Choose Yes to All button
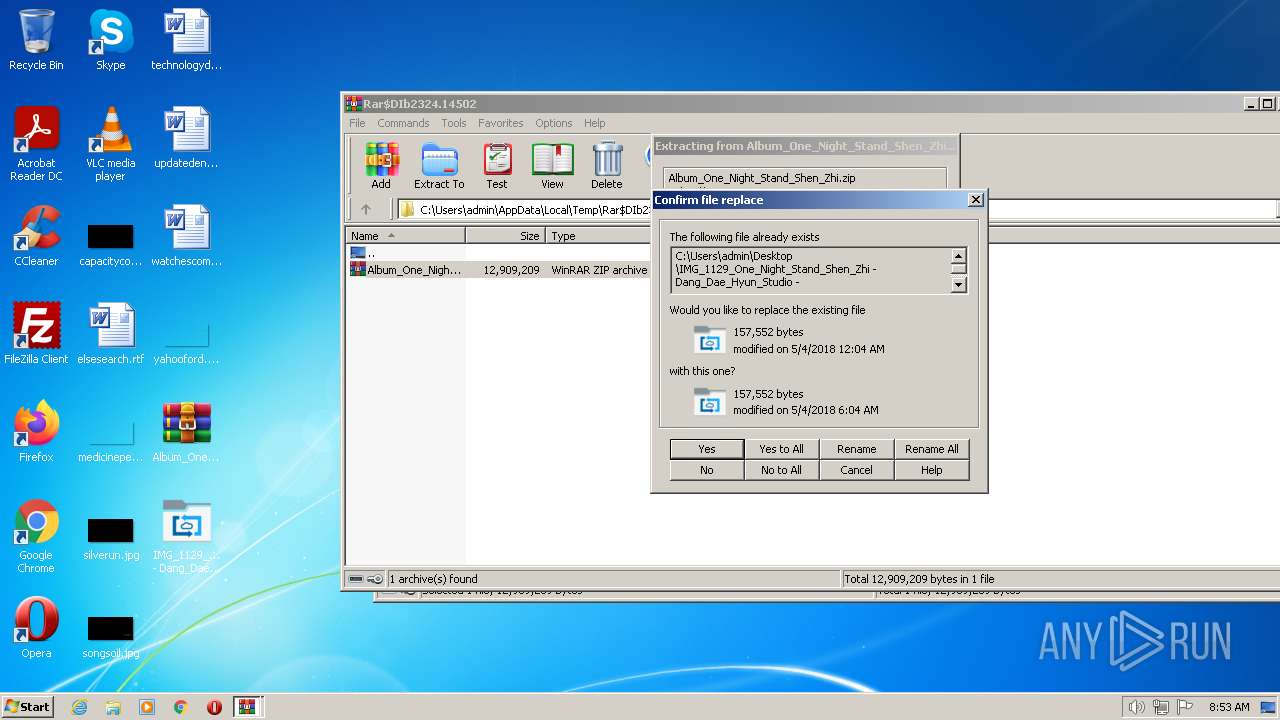Image resolution: width=1280 pixels, height=720 pixels. tap(781, 449)
